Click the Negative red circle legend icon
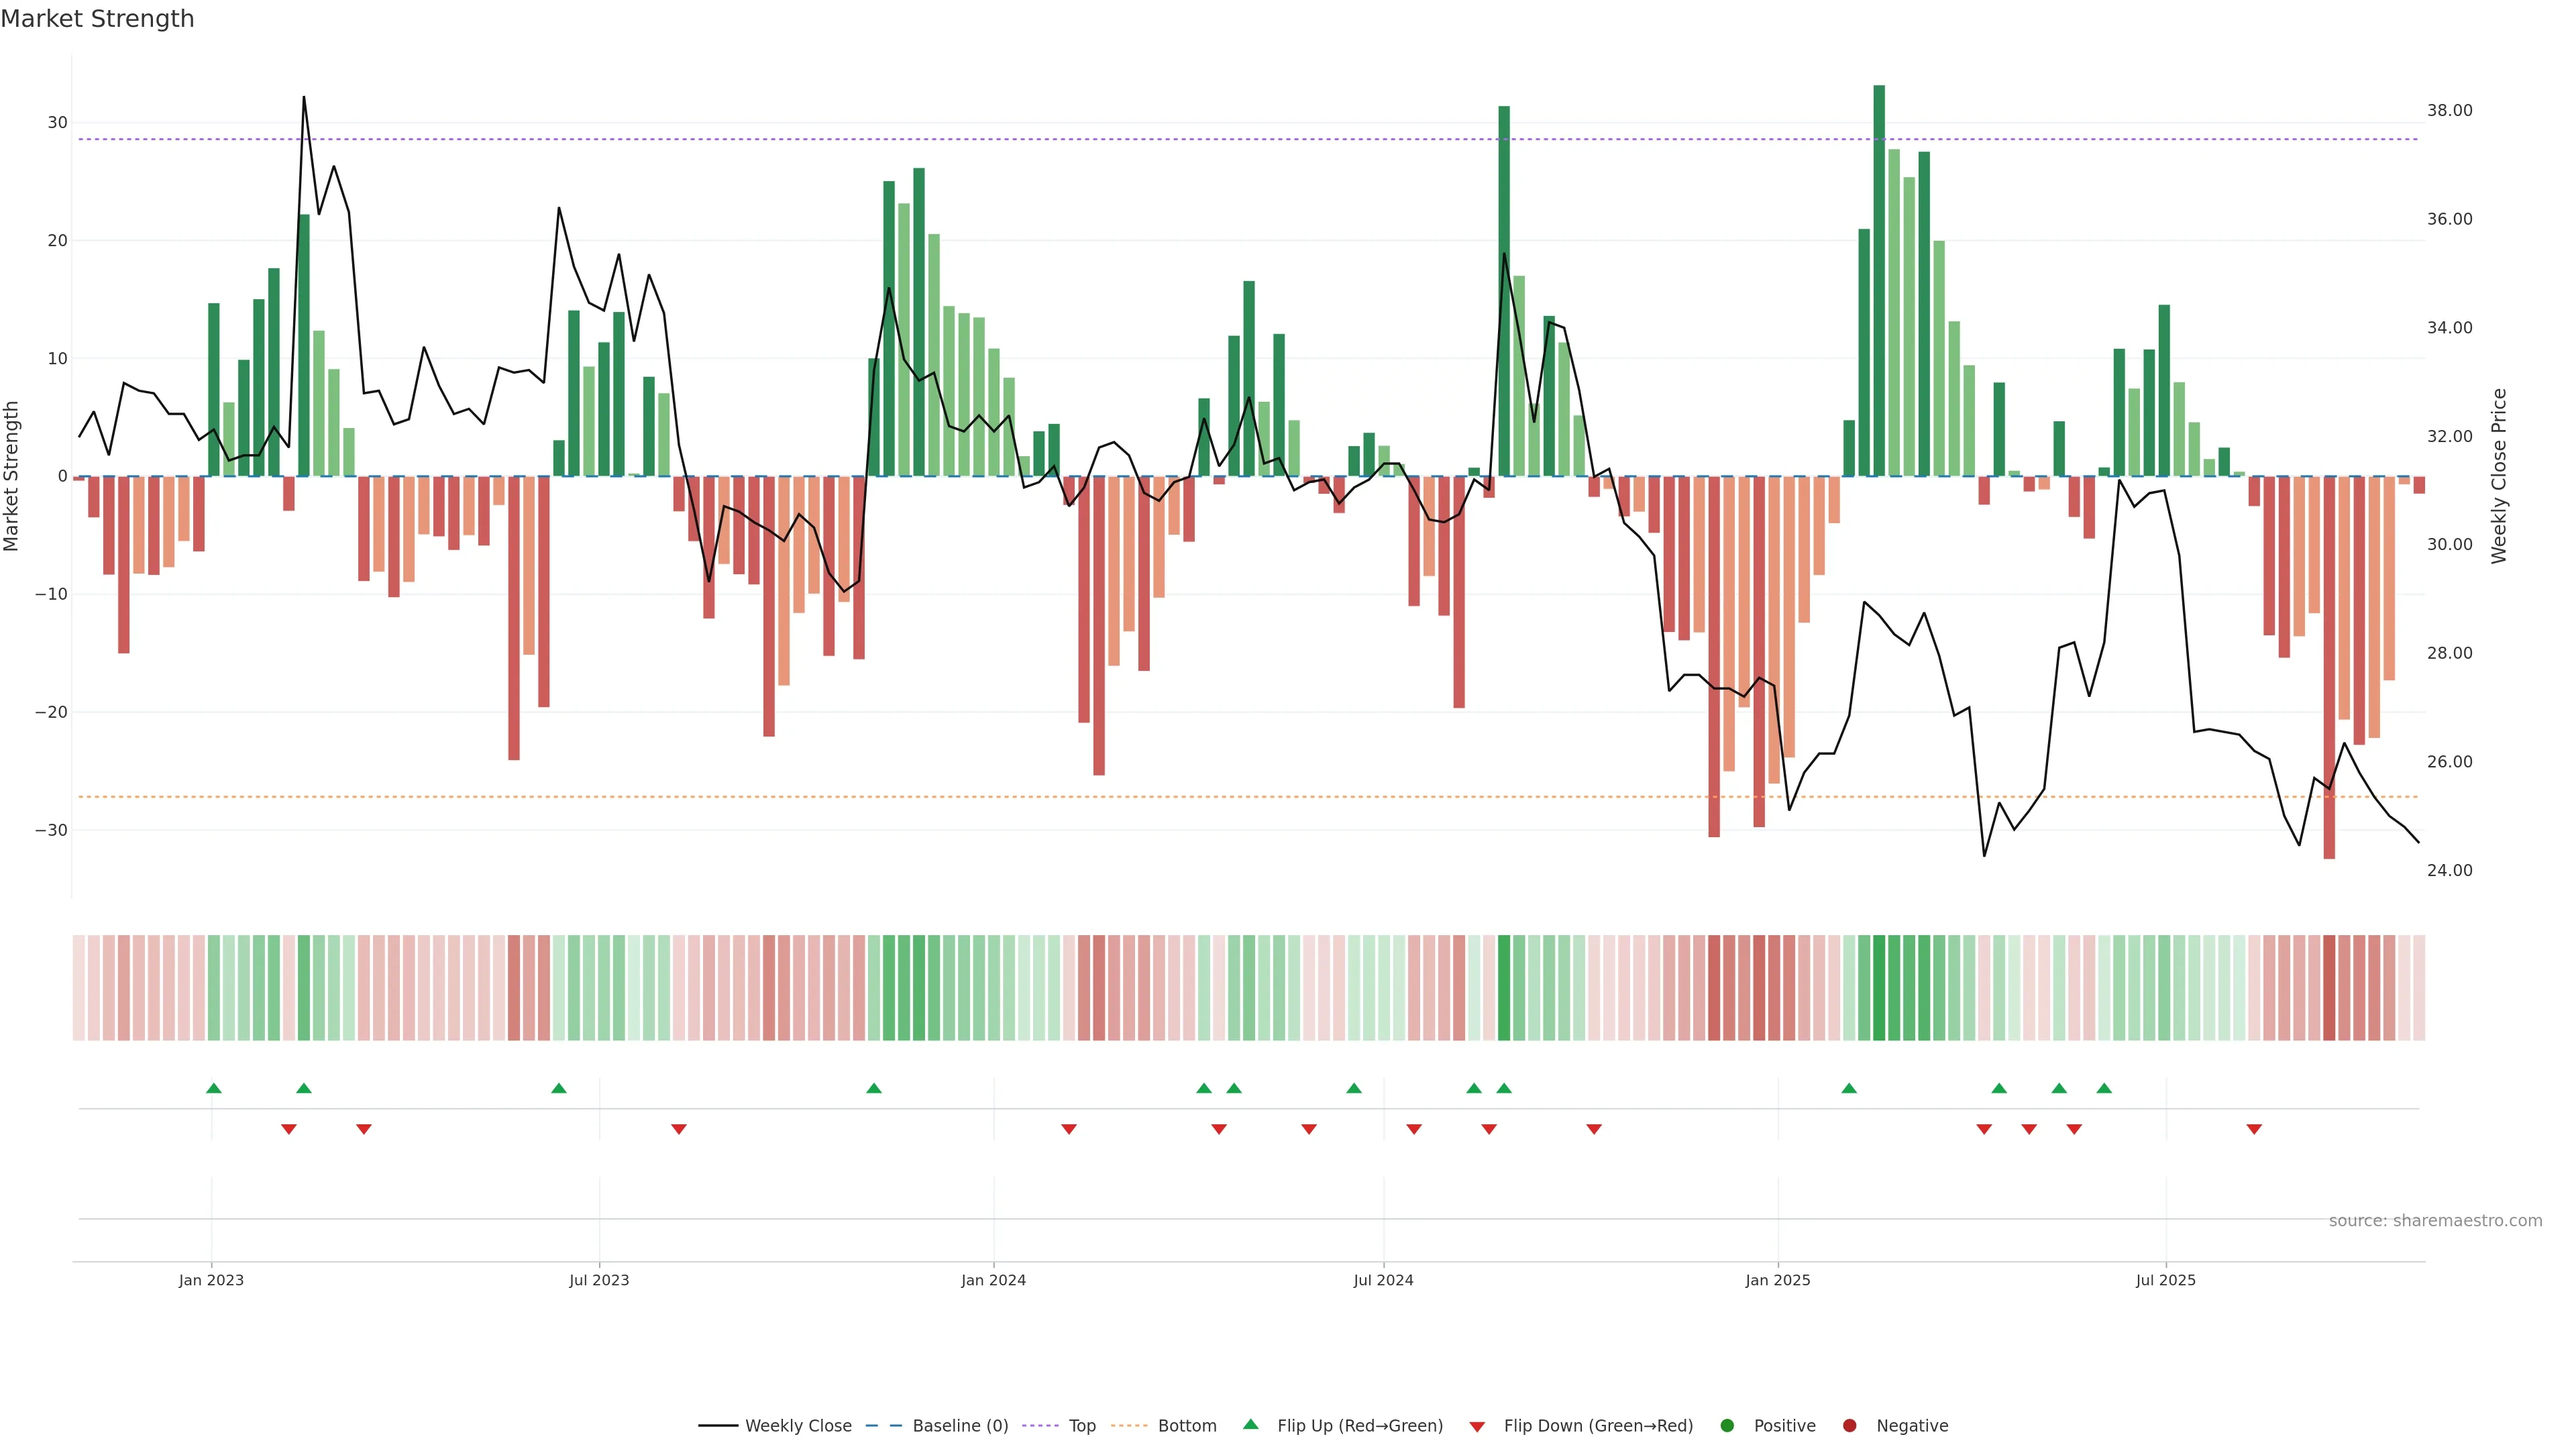 click(x=1849, y=1426)
